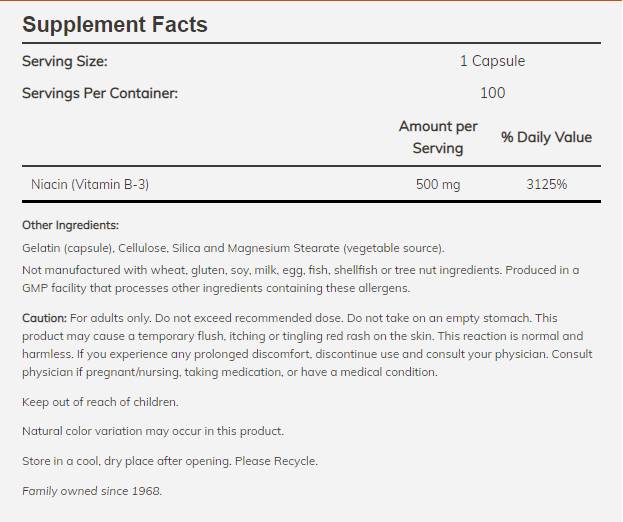Click the bold Caution label

click(x=44, y=318)
